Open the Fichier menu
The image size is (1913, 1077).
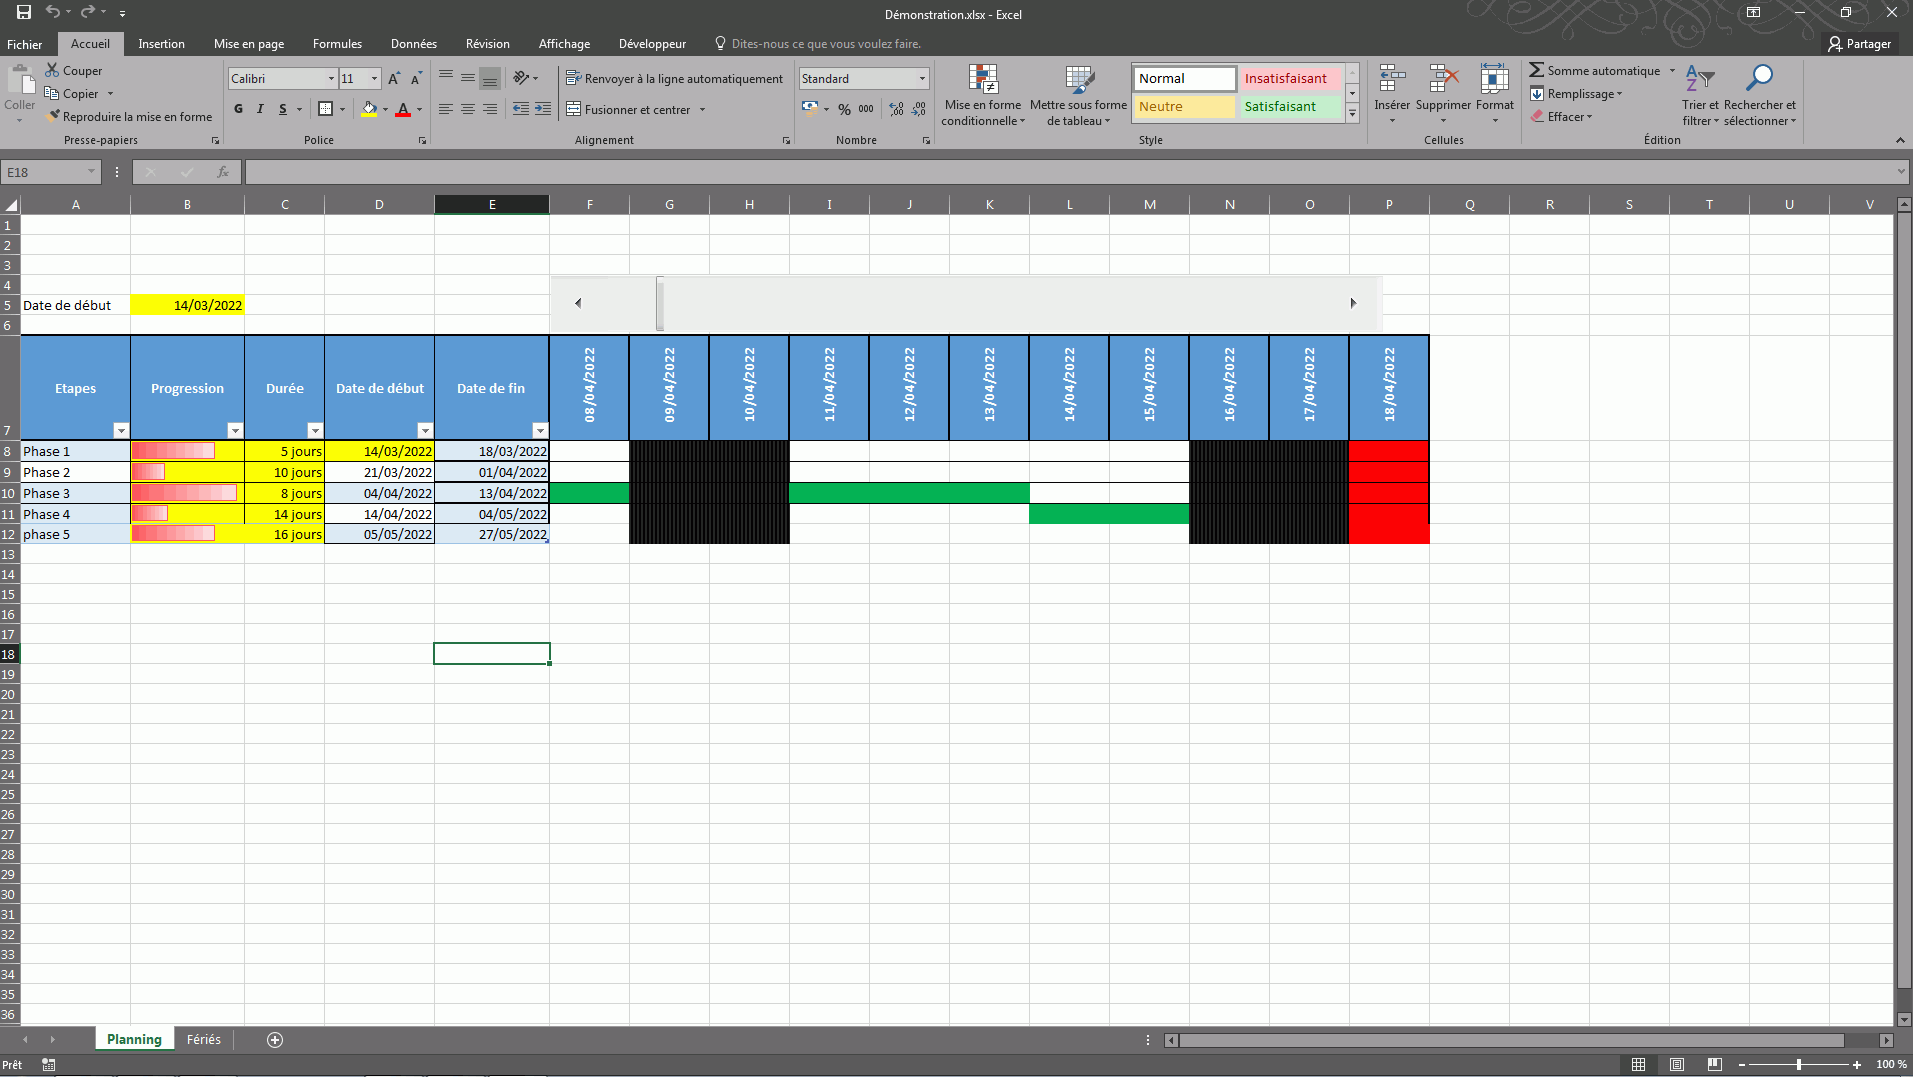point(25,44)
